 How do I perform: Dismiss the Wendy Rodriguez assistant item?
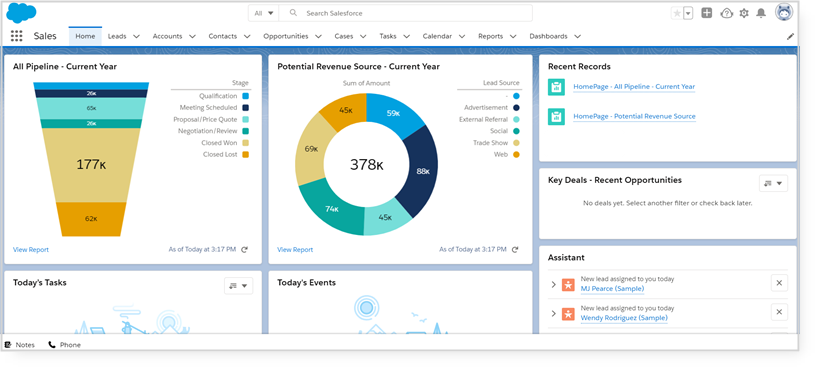pyautogui.click(x=779, y=312)
